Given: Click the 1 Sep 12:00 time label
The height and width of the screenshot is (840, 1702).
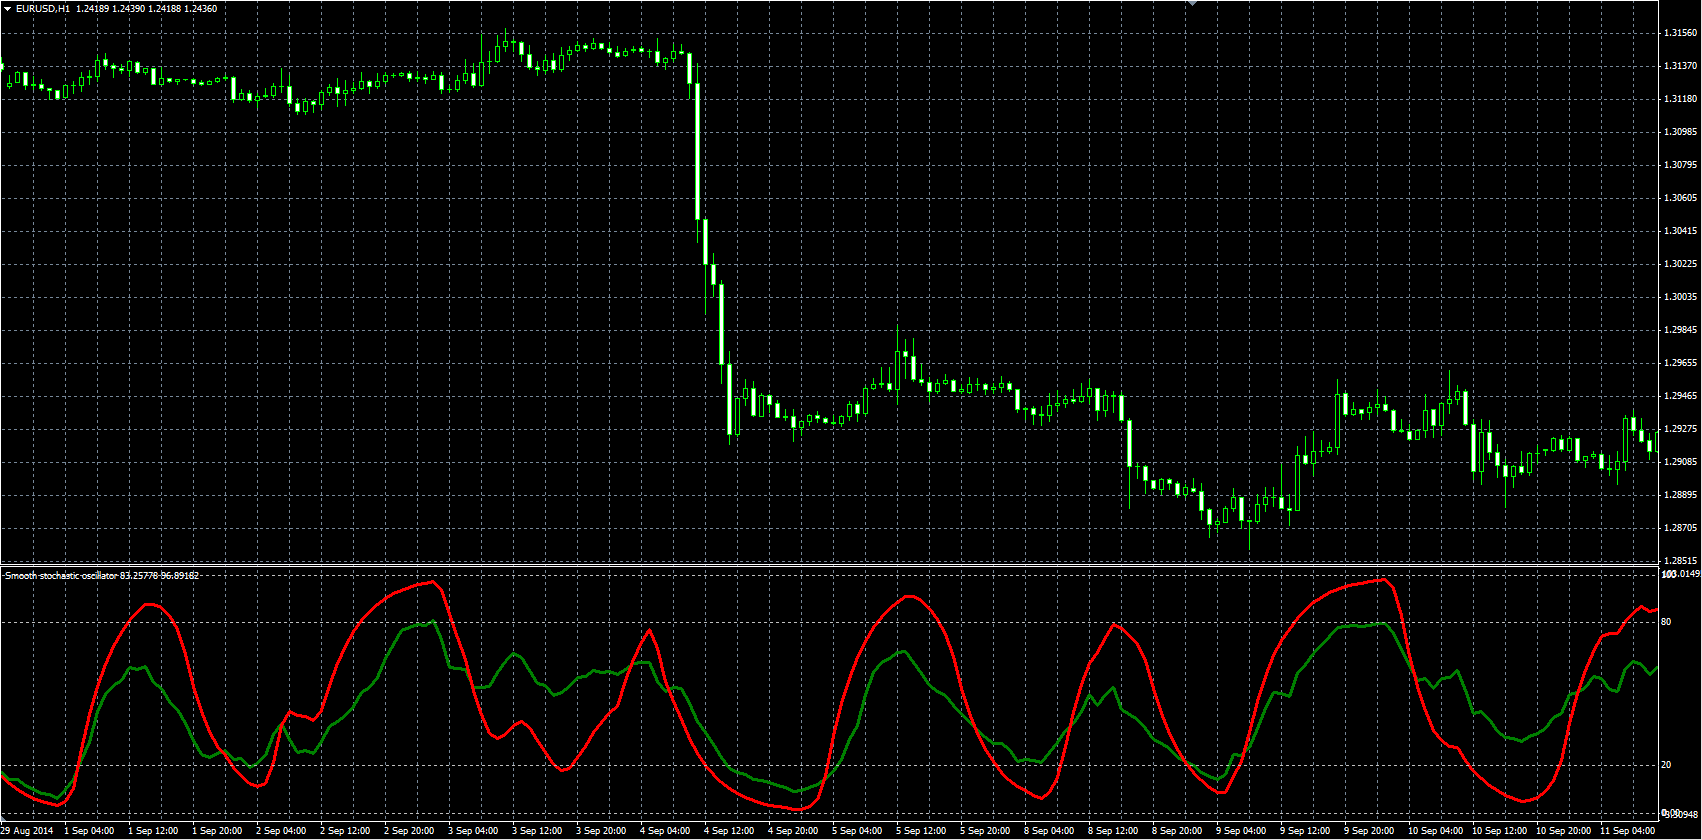Looking at the screenshot, I should pyautogui.click(x=153, y=831).
